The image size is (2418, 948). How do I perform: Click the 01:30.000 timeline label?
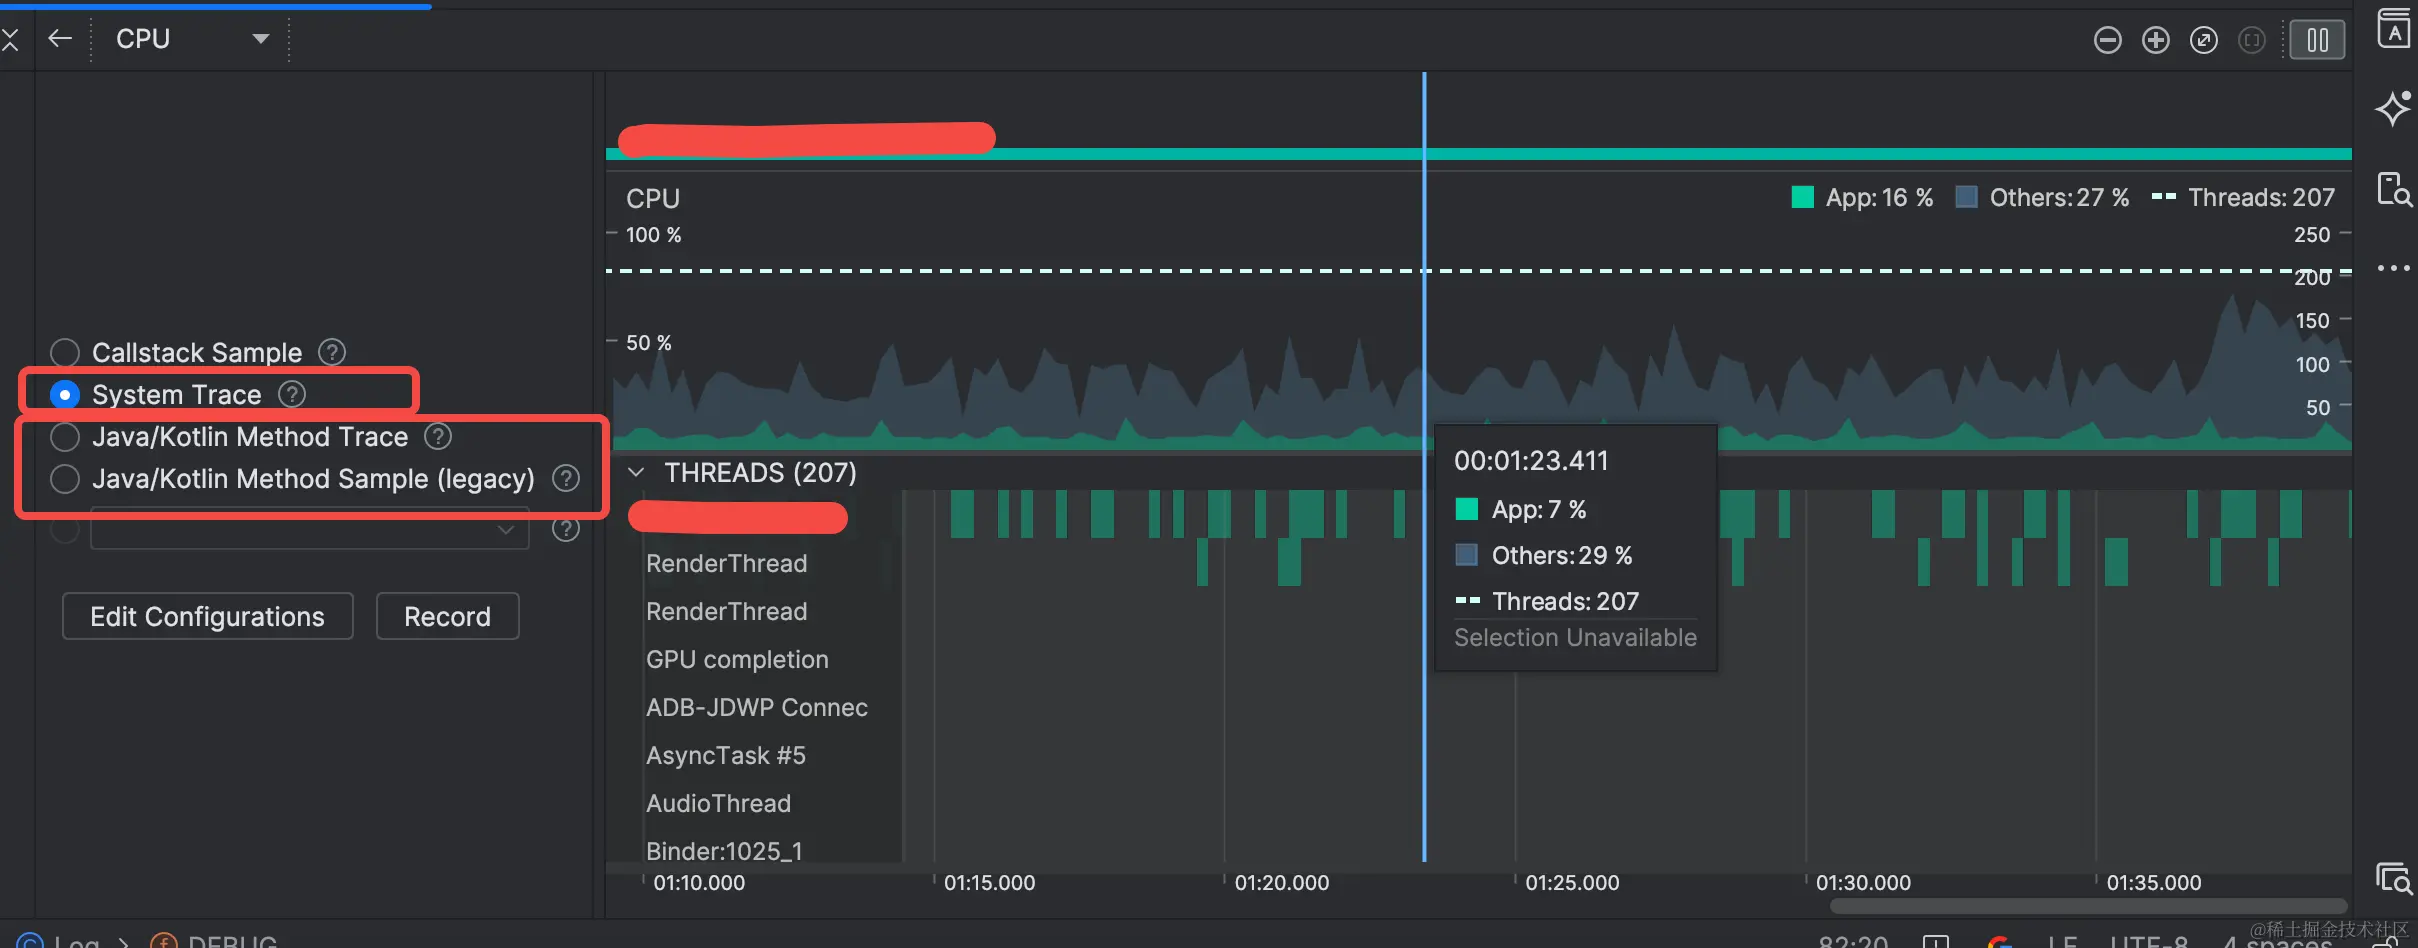pos(1863,883)
